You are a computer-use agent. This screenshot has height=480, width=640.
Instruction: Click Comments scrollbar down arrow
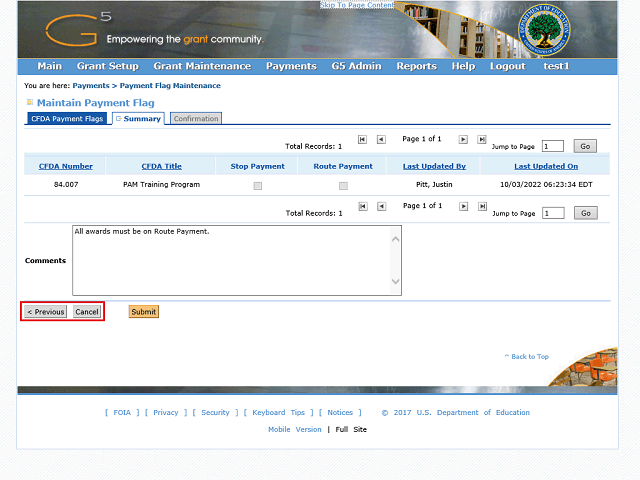pos(395,281)
